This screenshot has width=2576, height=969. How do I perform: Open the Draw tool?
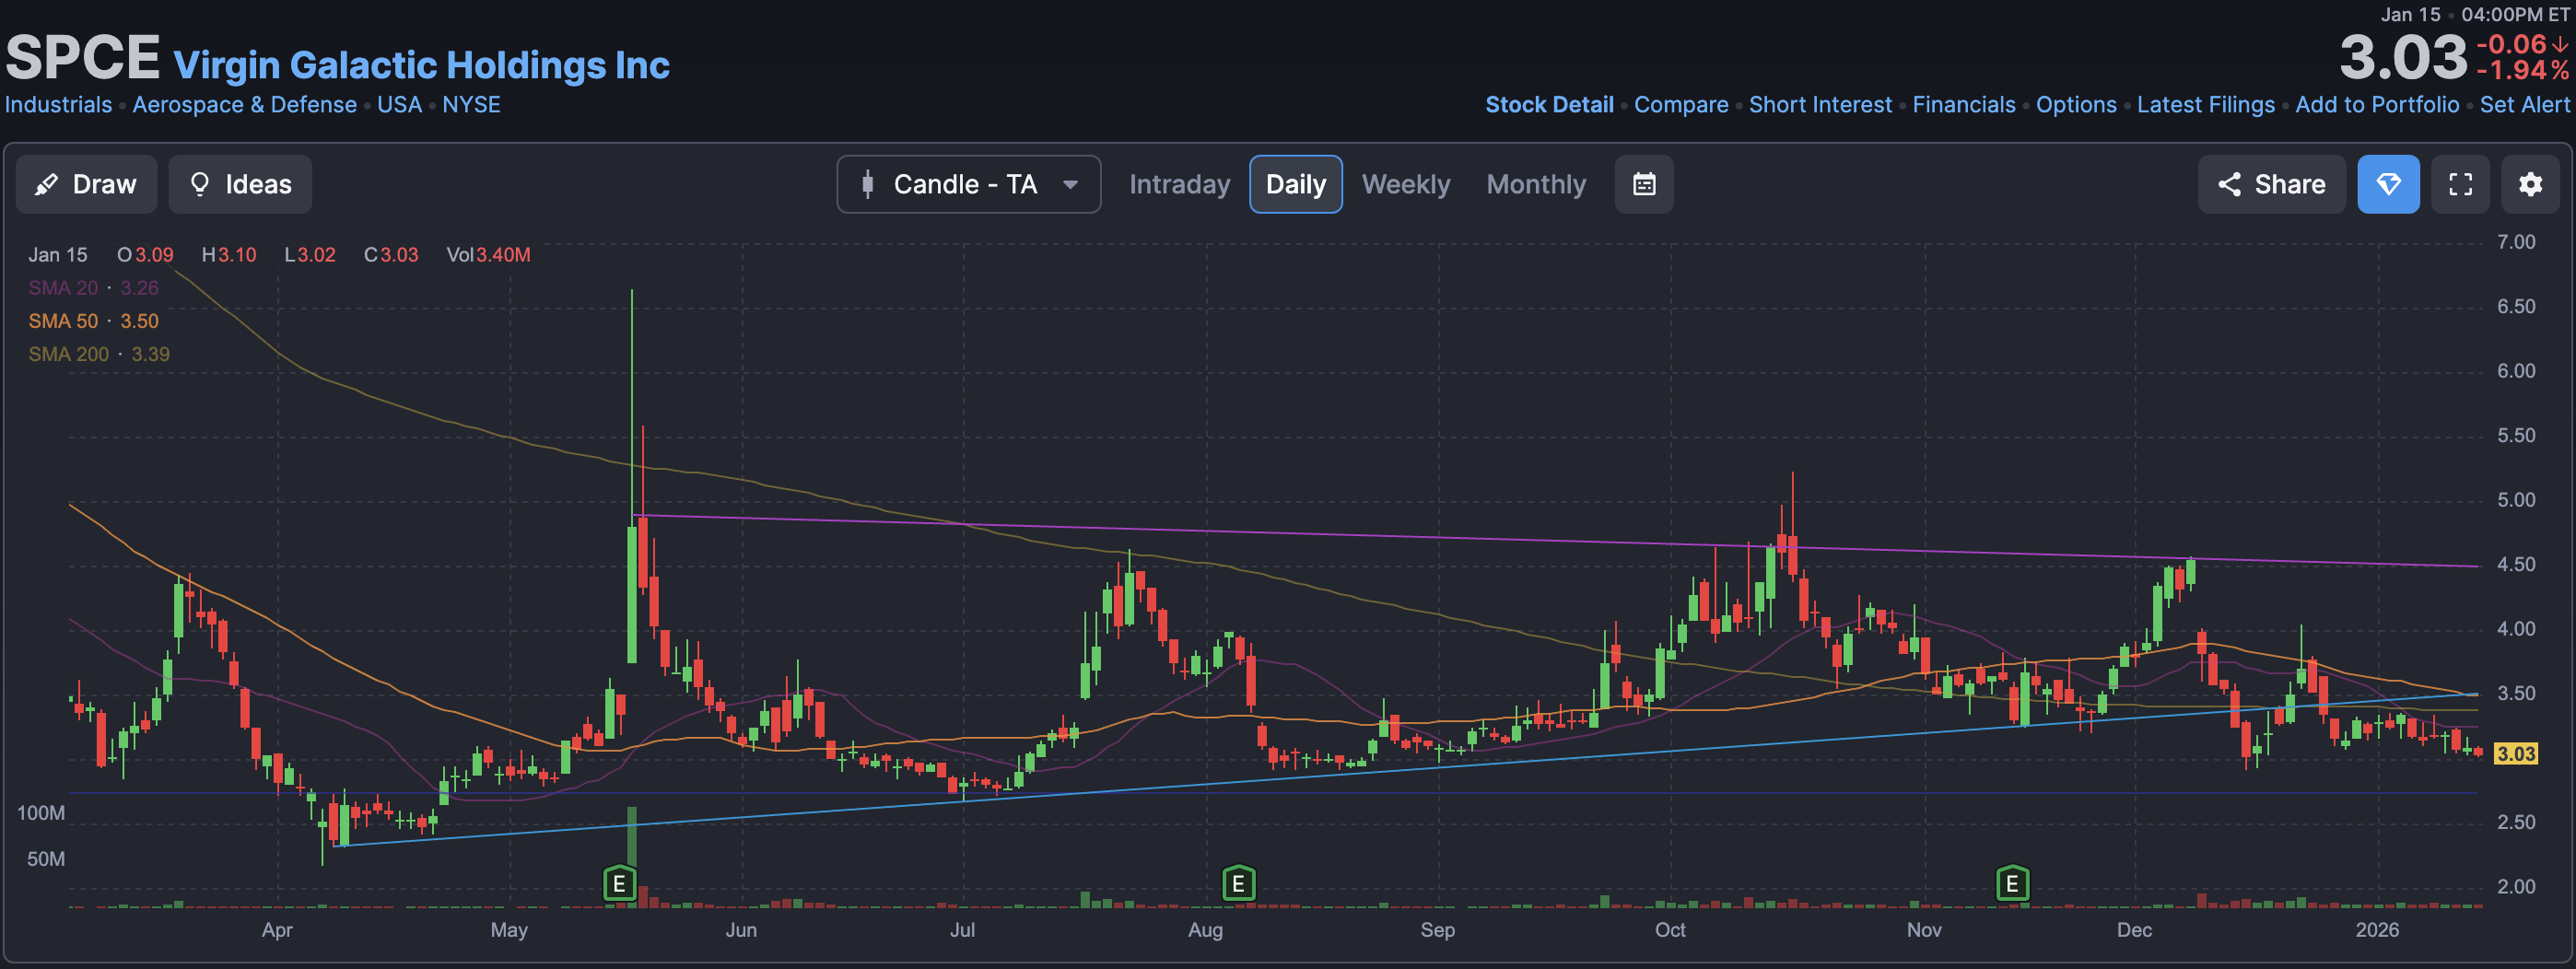tap(86, 184)
